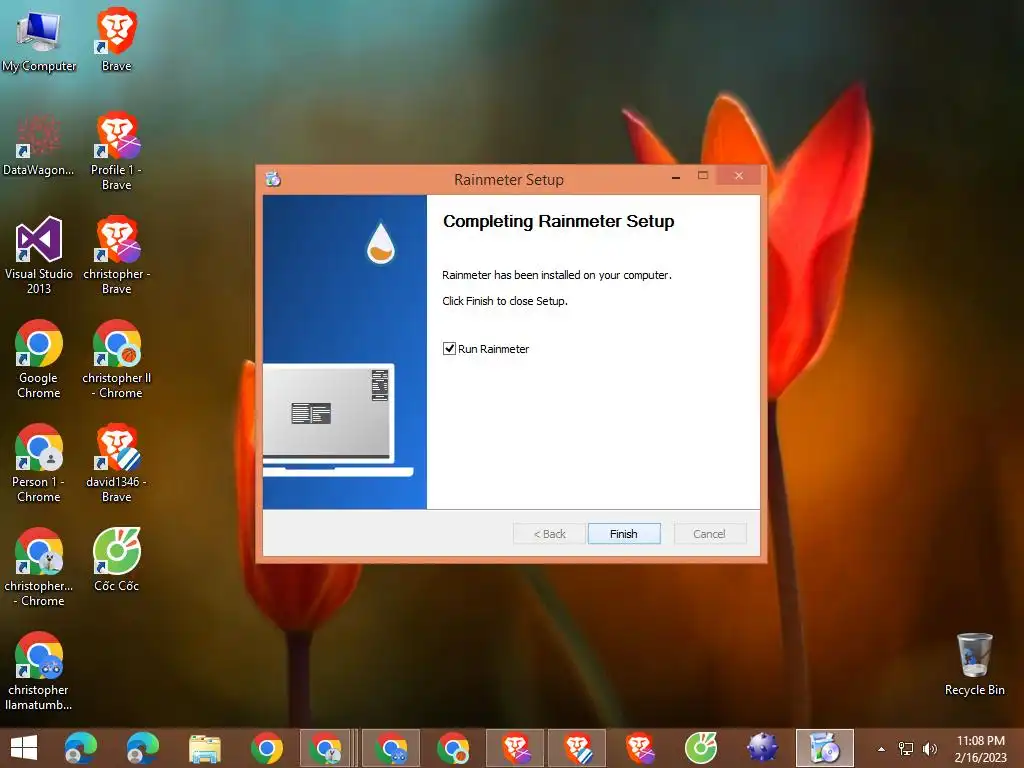Image resolution: width=1024 pixels, height=768 pixels.
Task: Click the 'Completing Rainmeter Setup' heading
Action: tap(558, 221)
